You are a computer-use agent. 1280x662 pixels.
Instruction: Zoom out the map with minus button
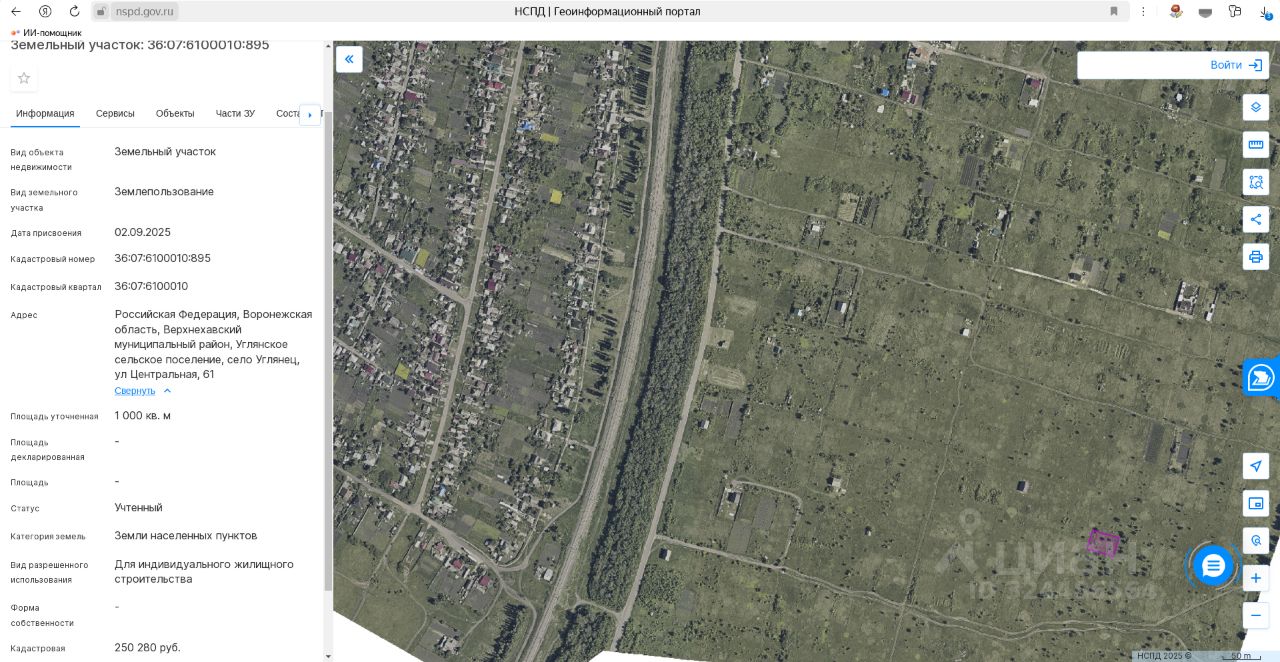coord(1256,615)
